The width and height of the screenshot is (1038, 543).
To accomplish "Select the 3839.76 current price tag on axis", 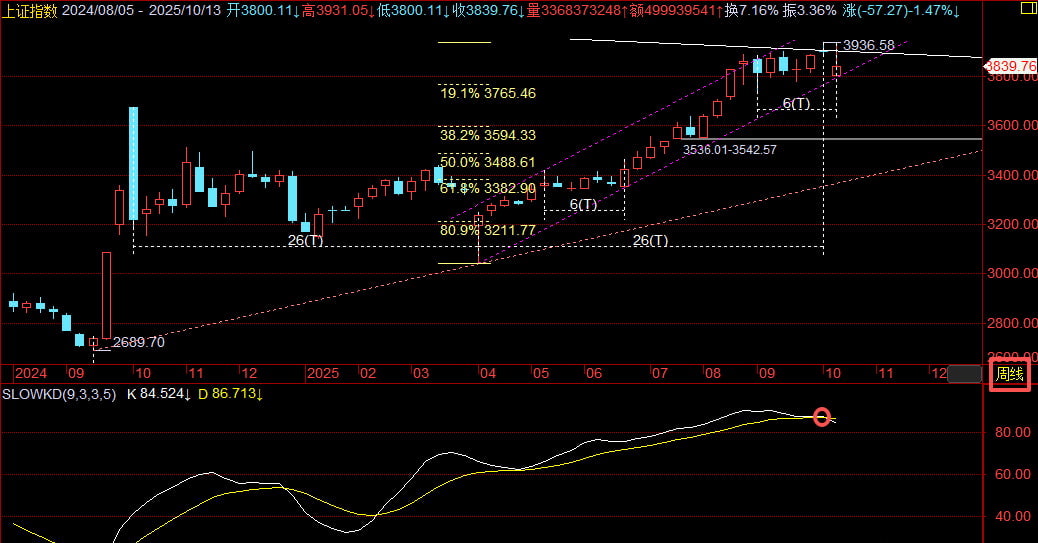I will (x=1011, y=66).
